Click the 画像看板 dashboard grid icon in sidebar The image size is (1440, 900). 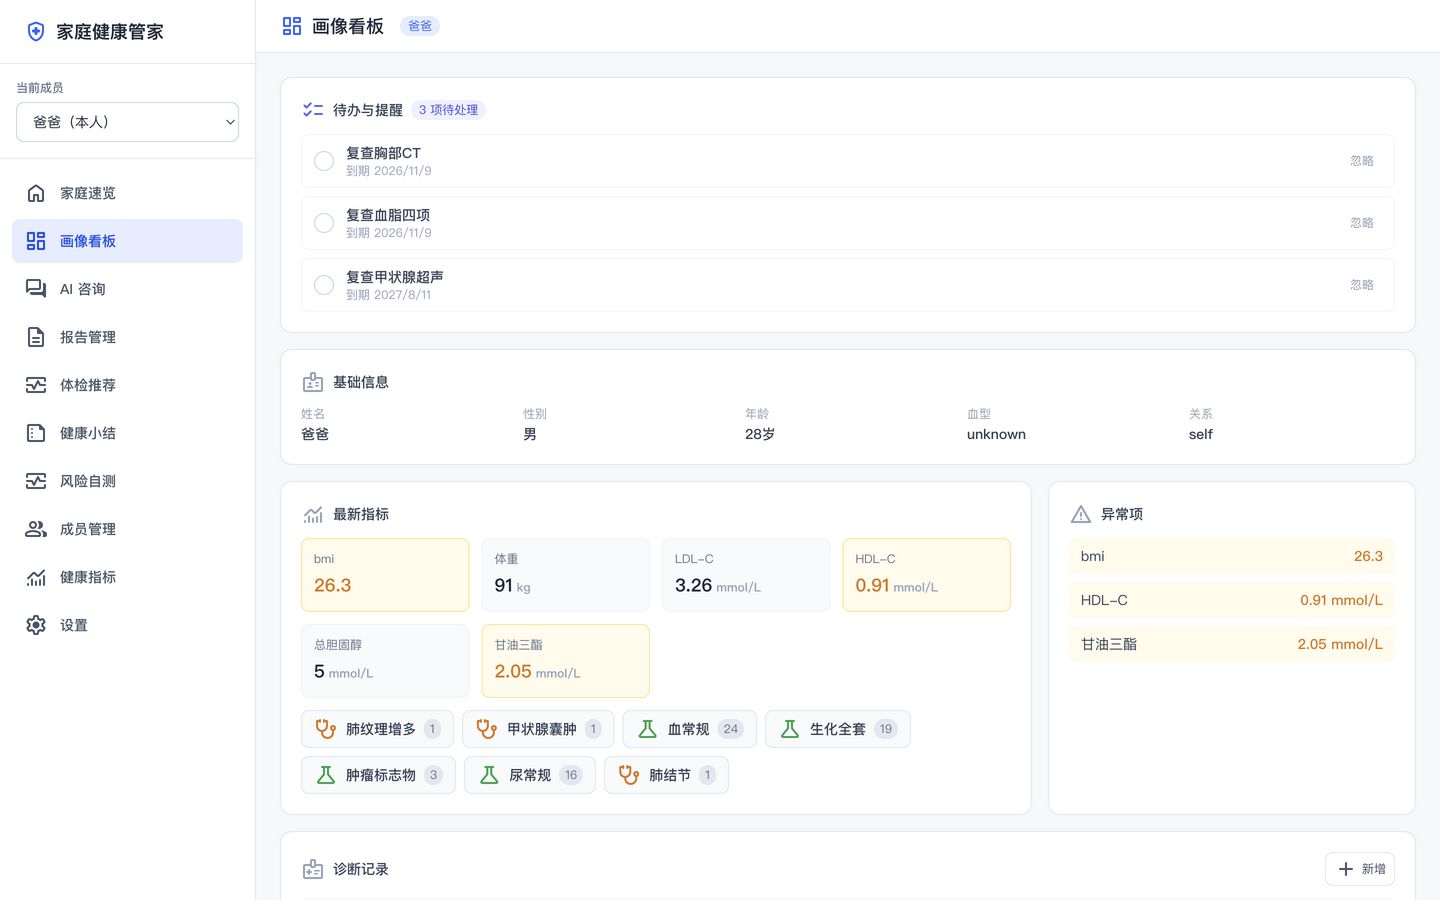pyautogui.click(x=36, y=241)
